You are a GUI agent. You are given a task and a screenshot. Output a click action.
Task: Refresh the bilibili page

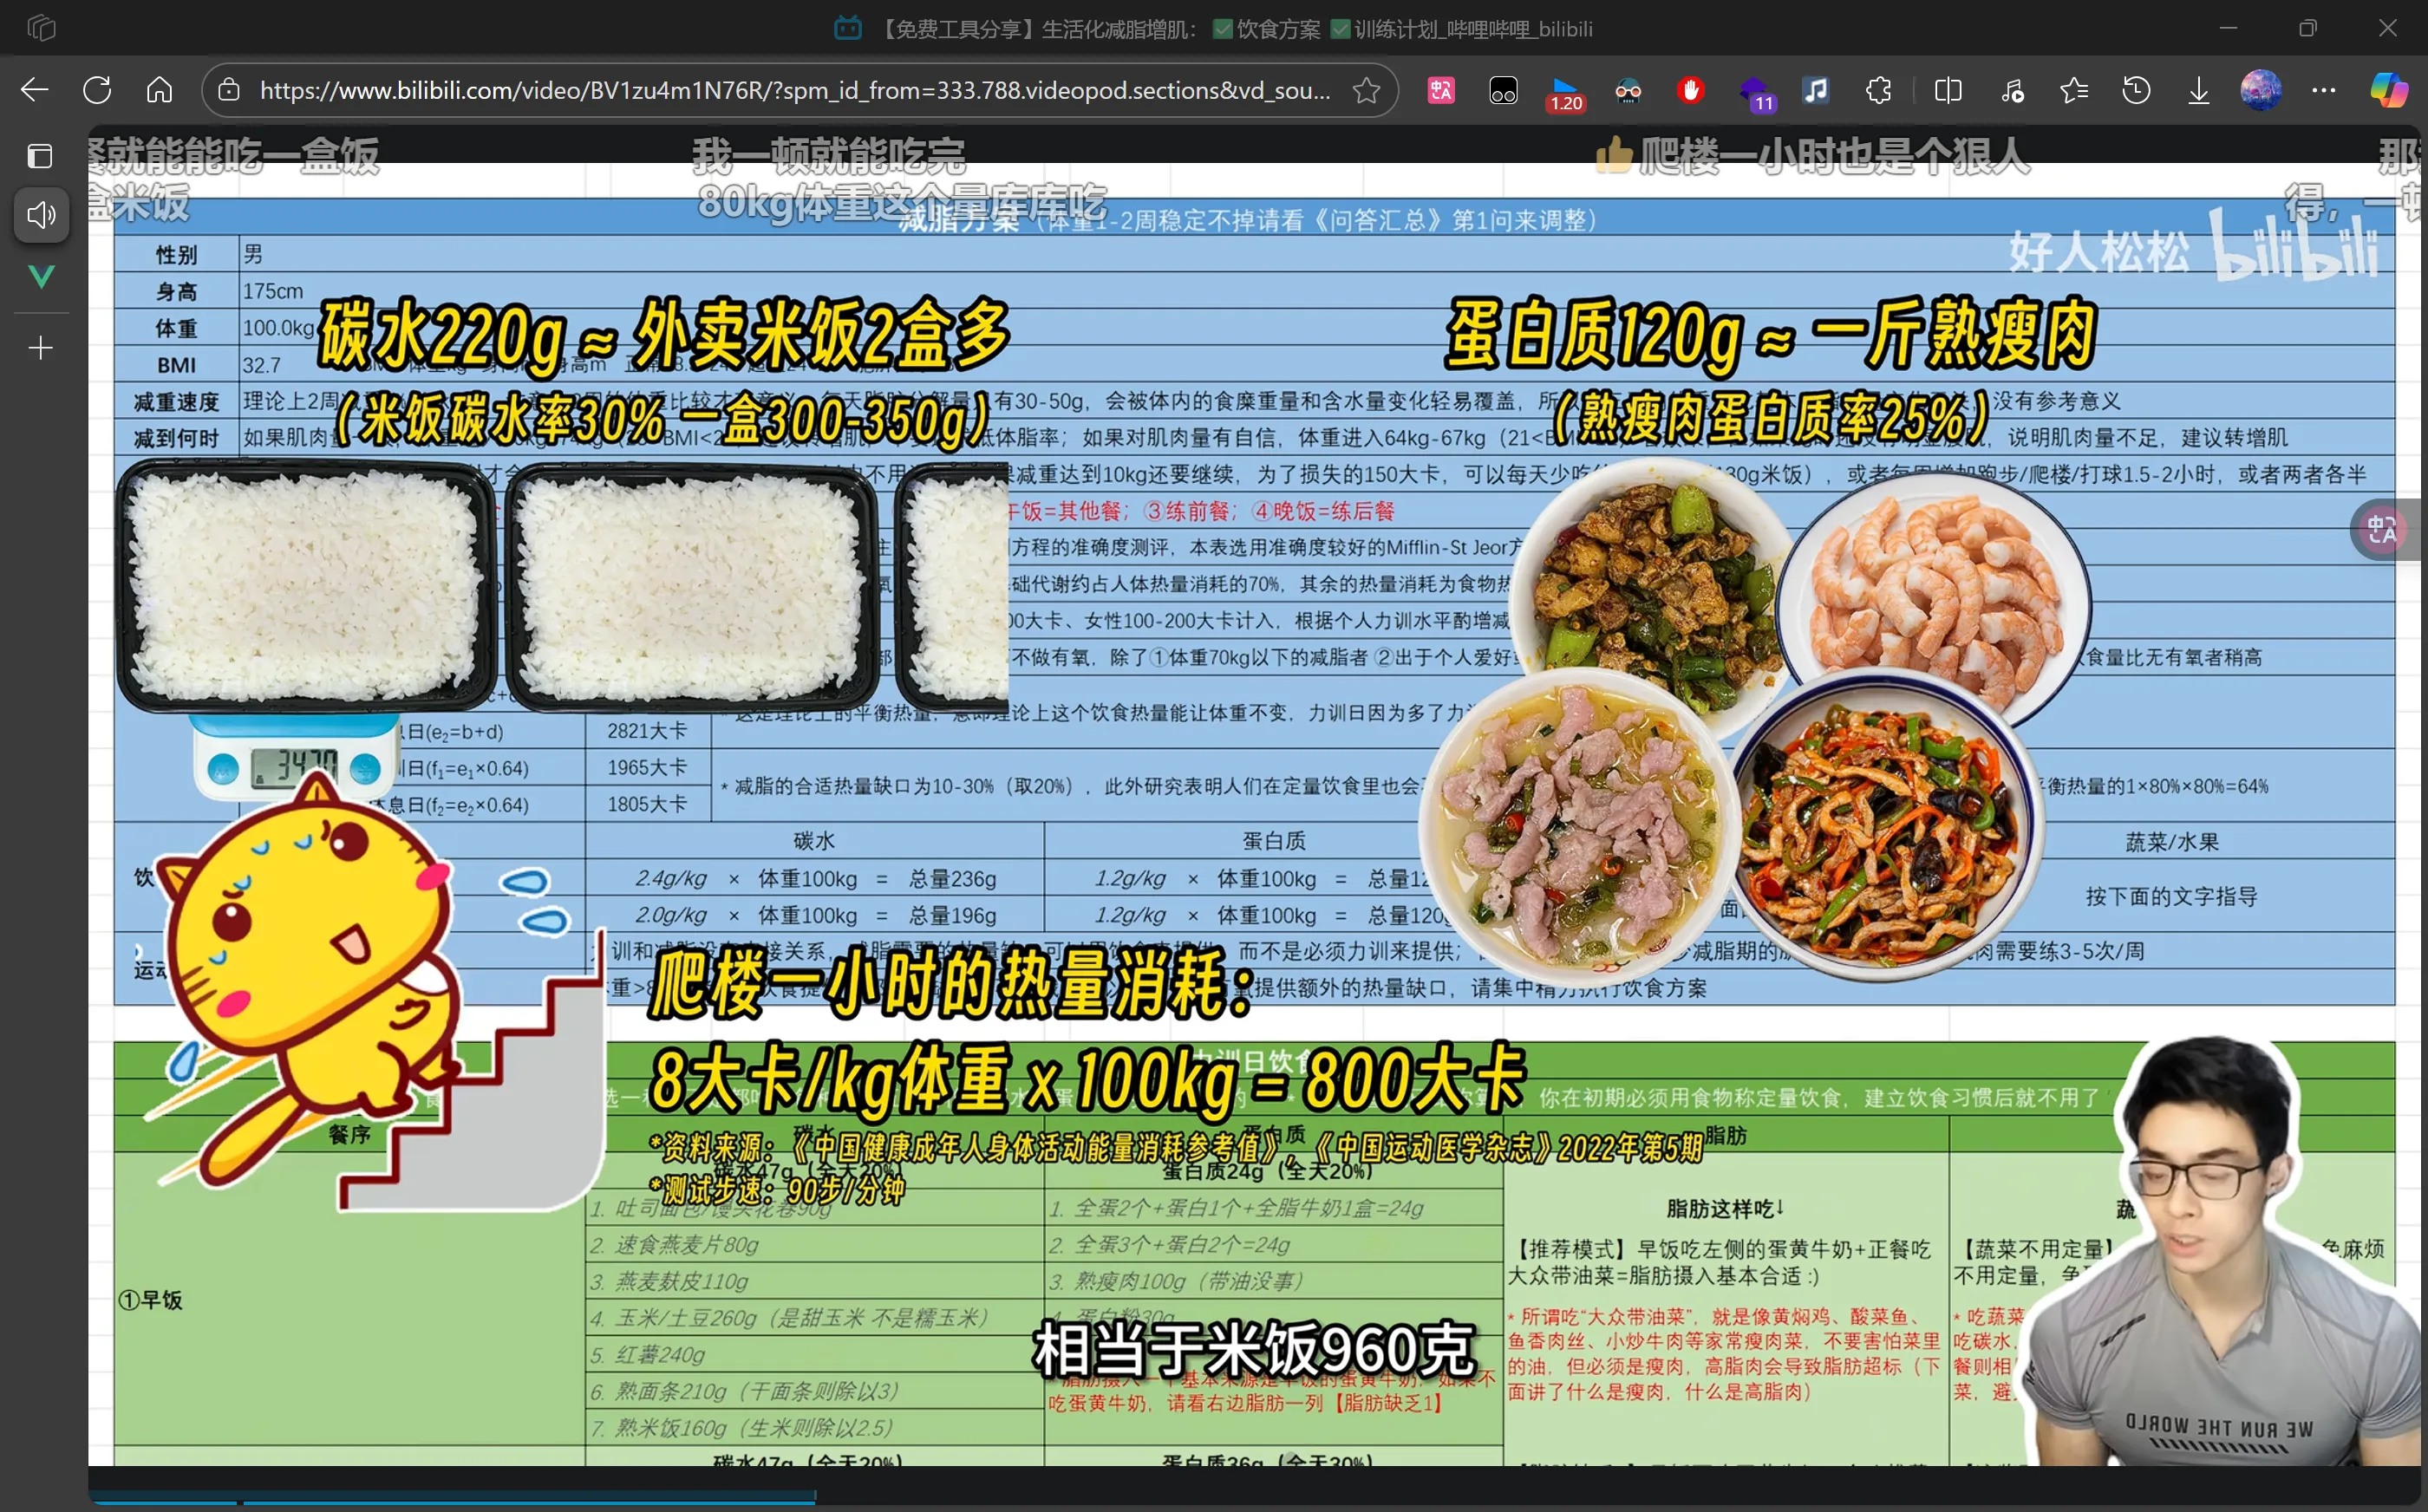[97, 90]
